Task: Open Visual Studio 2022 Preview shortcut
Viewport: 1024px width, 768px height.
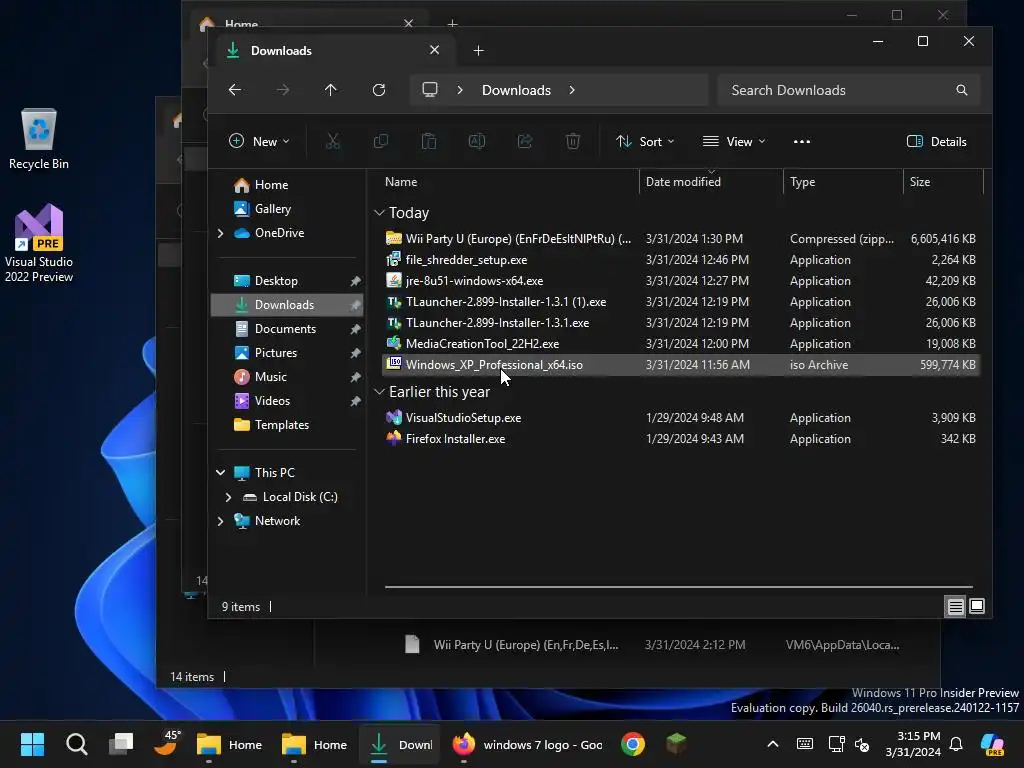Action: pos(39,243)
